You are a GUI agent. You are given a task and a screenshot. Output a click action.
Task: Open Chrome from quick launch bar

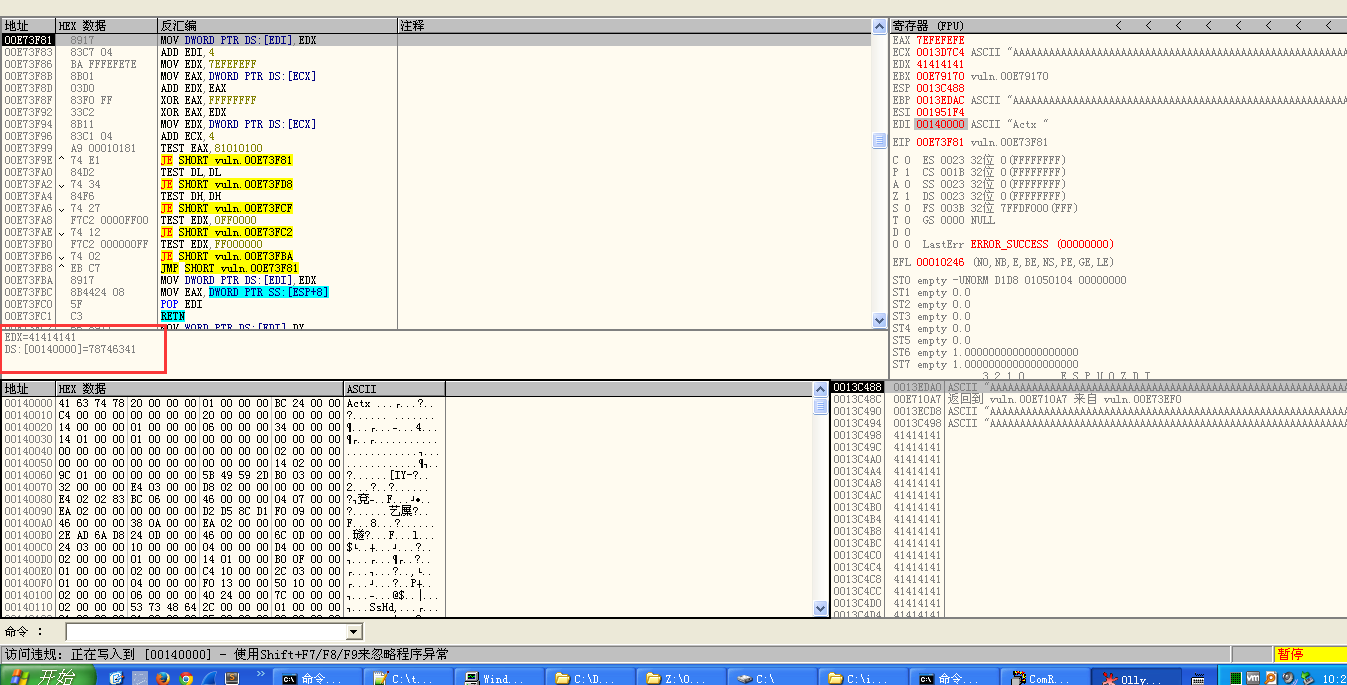tap(186, 676)
